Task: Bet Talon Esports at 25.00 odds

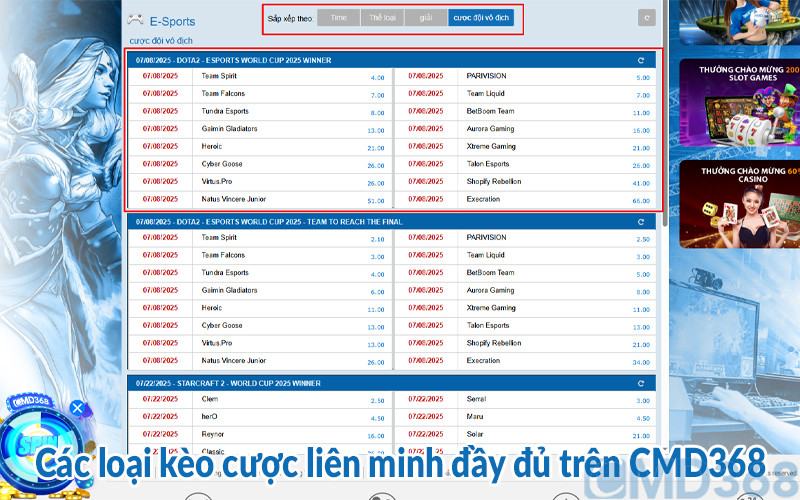Action: coord(641,166)
